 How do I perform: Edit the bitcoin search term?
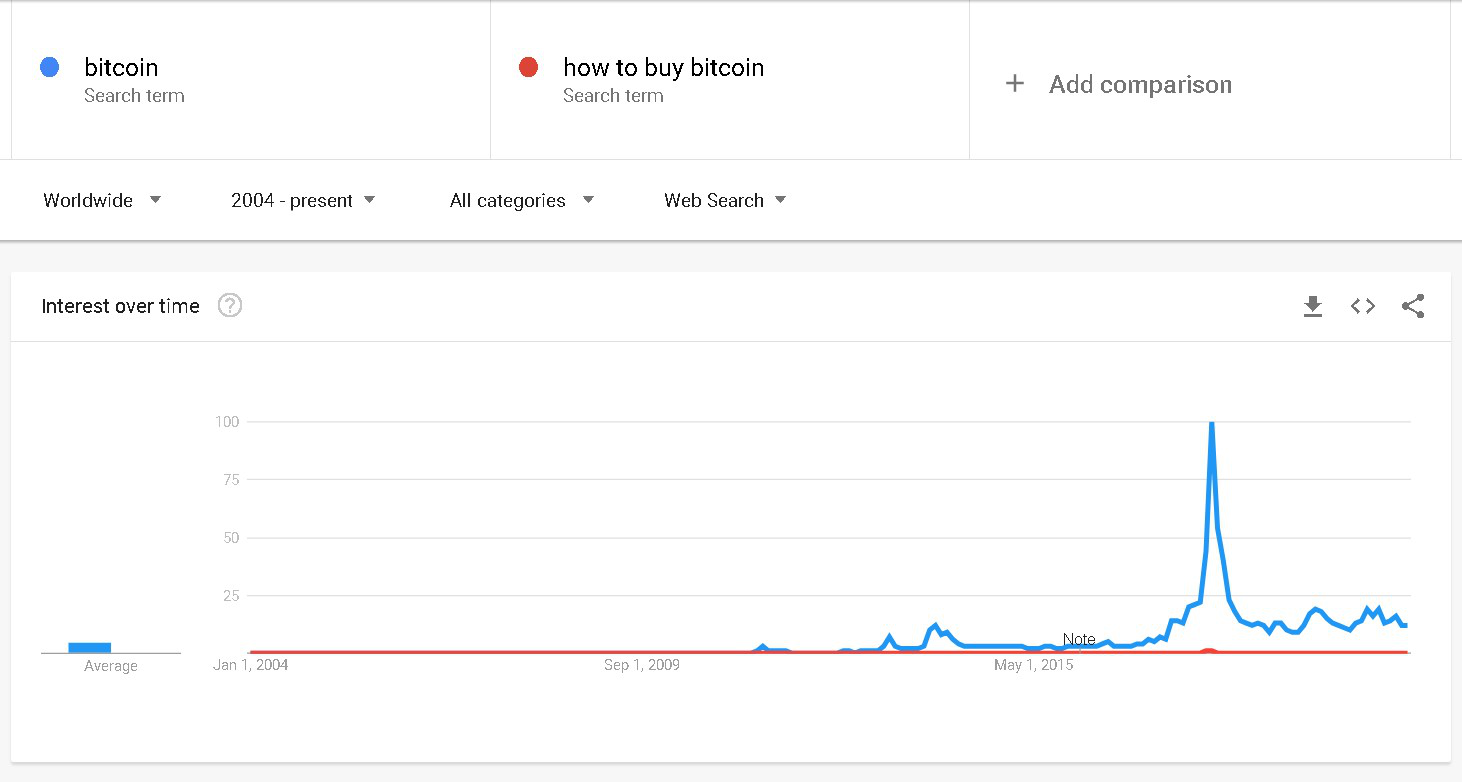point(121,67)
